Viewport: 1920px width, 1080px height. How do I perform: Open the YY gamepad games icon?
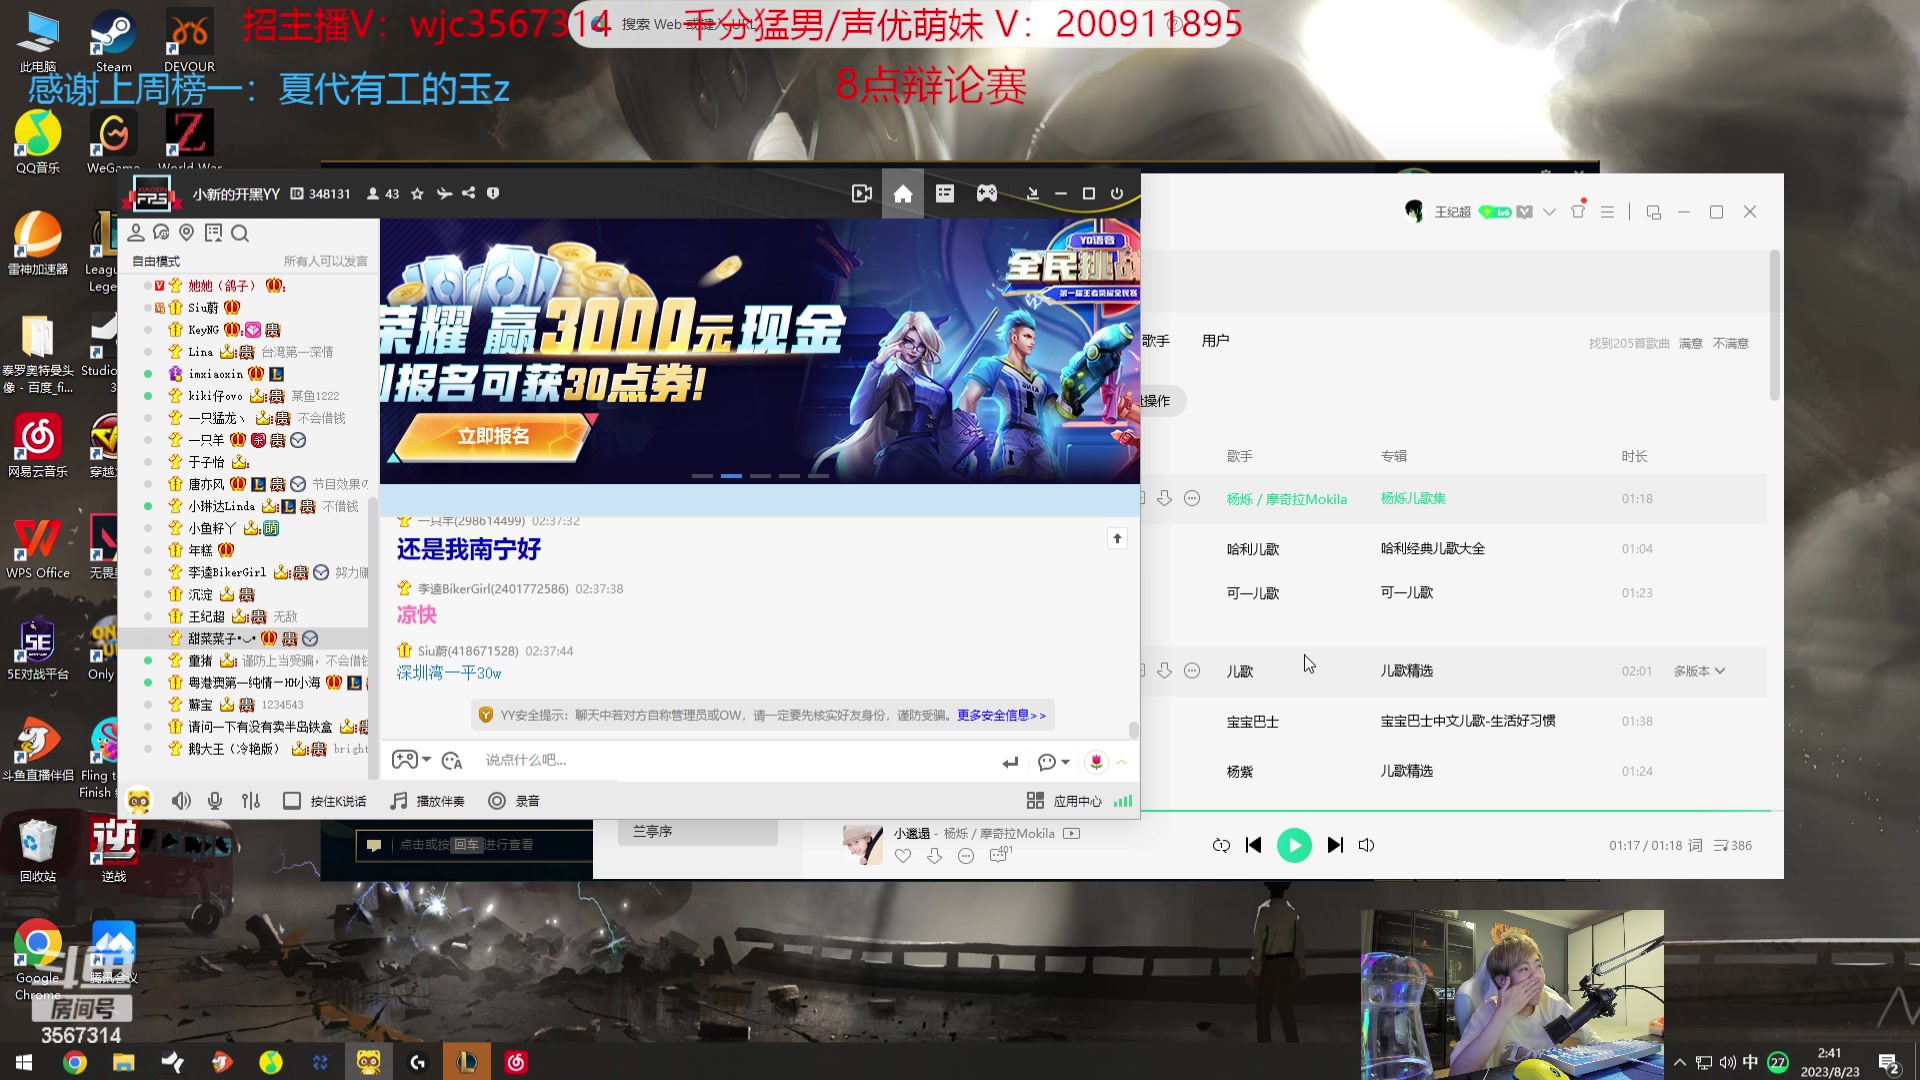987,194
